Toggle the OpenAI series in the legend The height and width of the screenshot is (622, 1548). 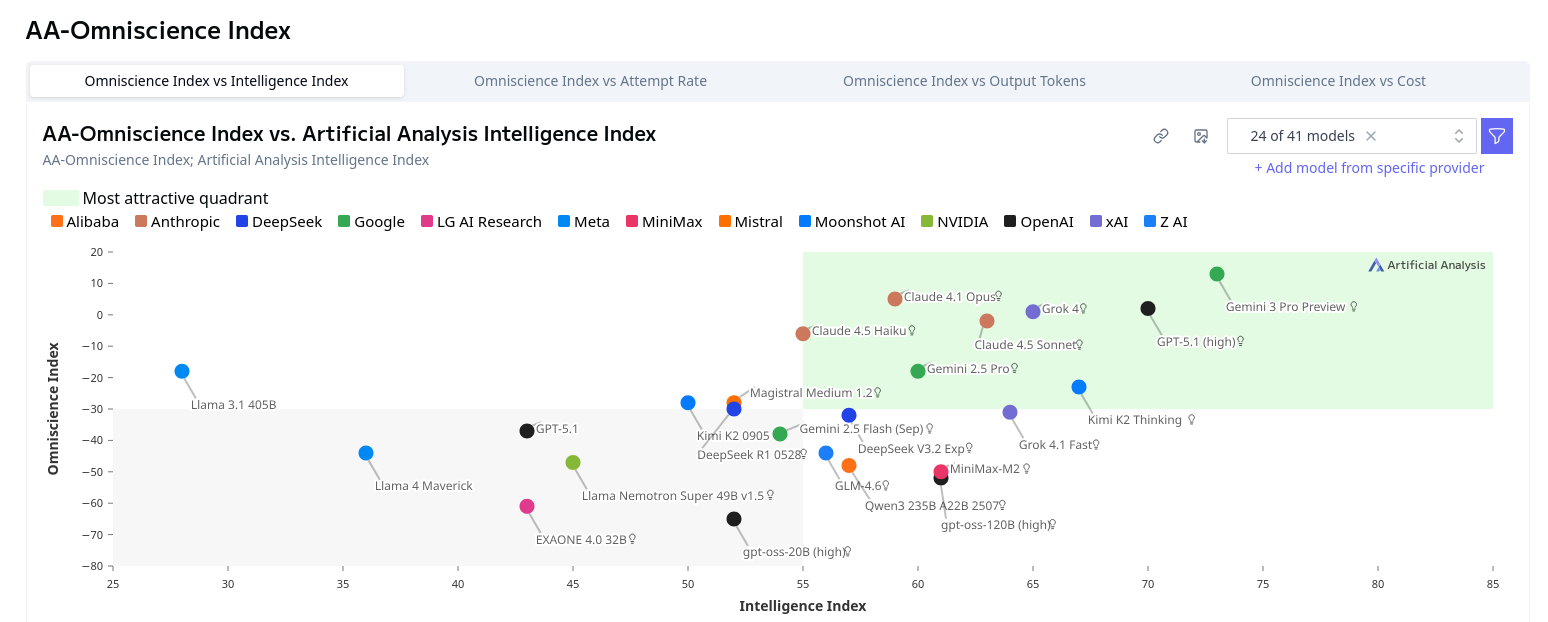[x=1038, y=222]
